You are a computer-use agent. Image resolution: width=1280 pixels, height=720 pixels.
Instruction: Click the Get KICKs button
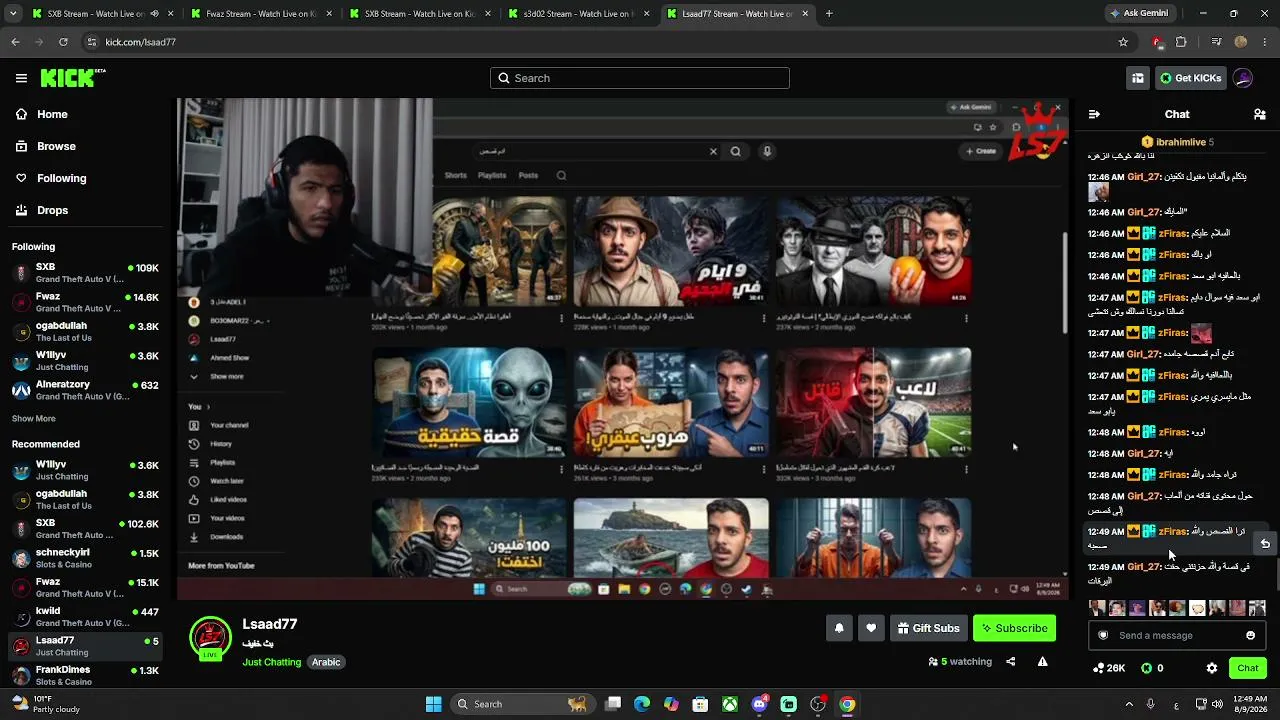[x=1190, y=78]
